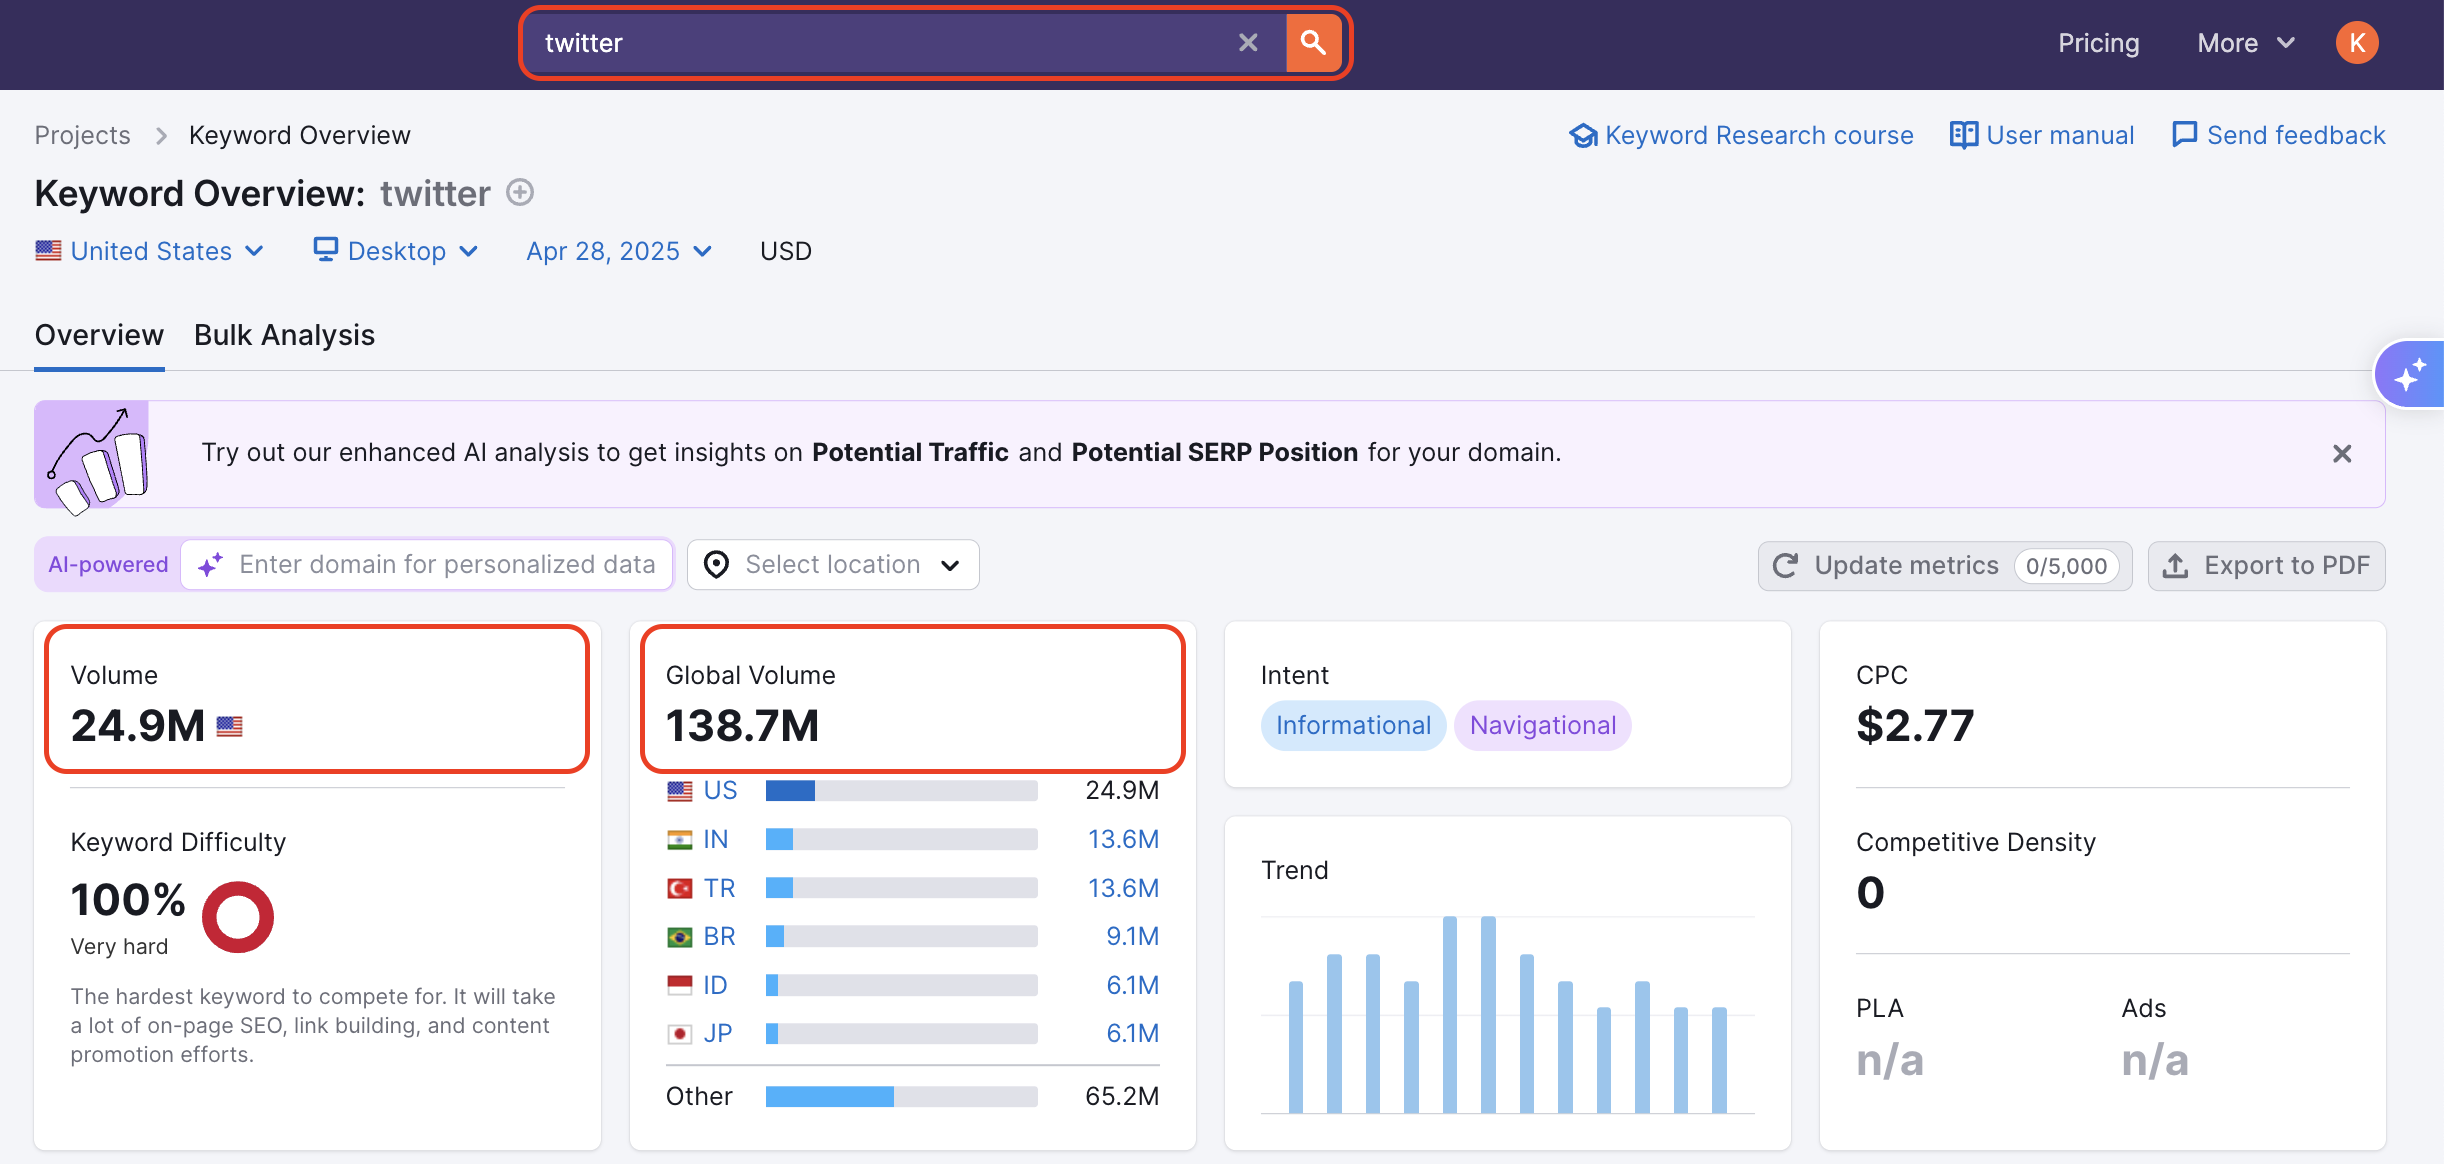The image size is (2444, 1164).
Task: Open the AI sparkle assistant side button
Action: pos(2410,375)
